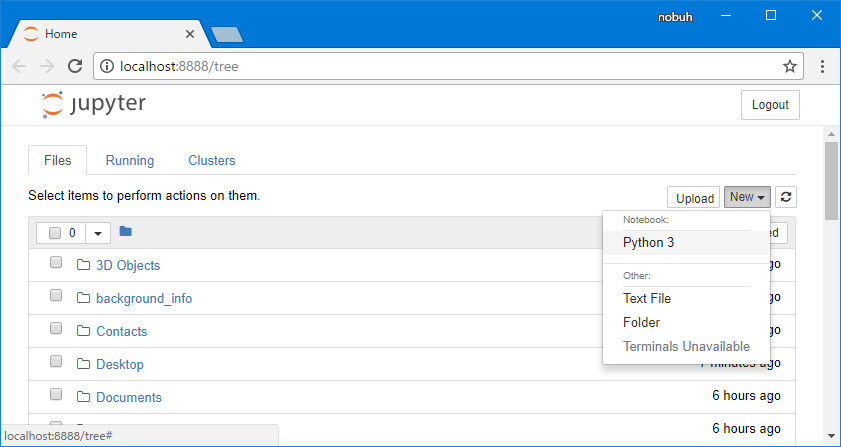
Task: Switch to the Clusters tab
Action: 212,160
